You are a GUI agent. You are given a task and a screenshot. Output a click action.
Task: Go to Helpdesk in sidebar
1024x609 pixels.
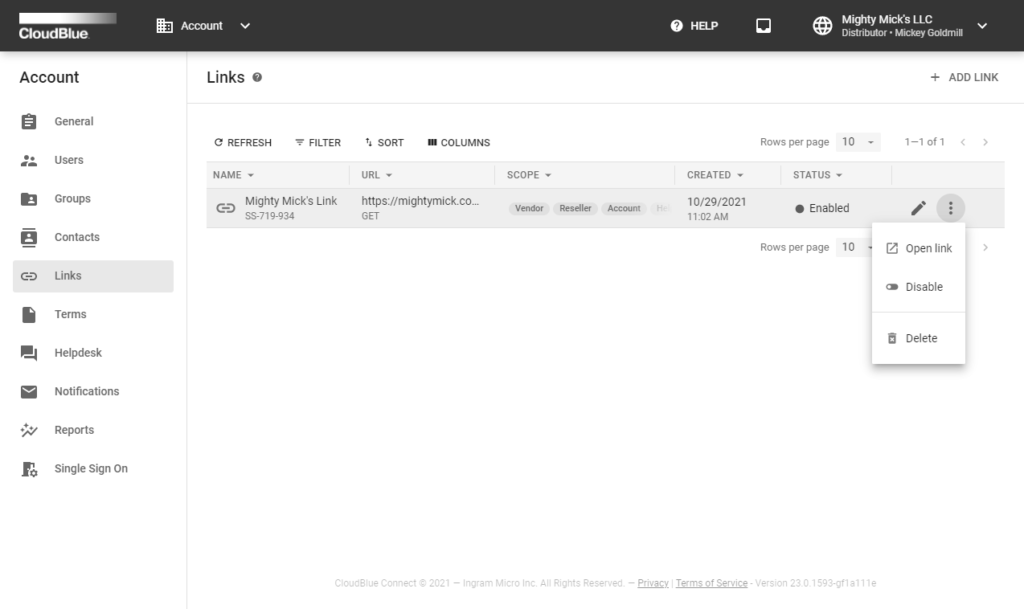pos(78,353)
